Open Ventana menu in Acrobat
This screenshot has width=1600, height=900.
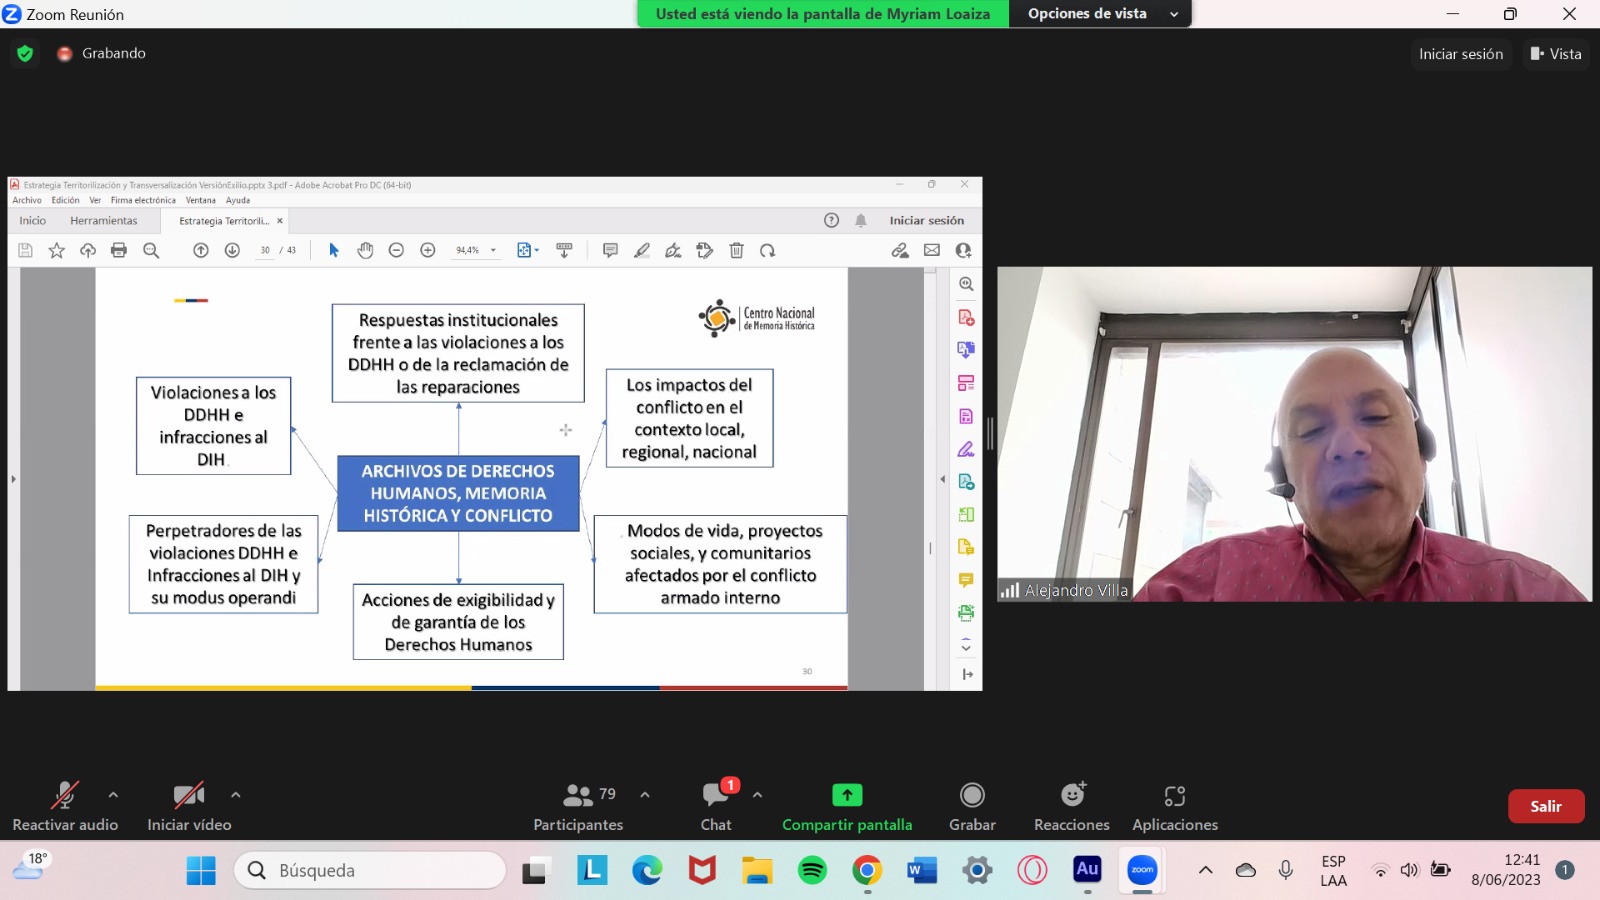coord(200,200)
